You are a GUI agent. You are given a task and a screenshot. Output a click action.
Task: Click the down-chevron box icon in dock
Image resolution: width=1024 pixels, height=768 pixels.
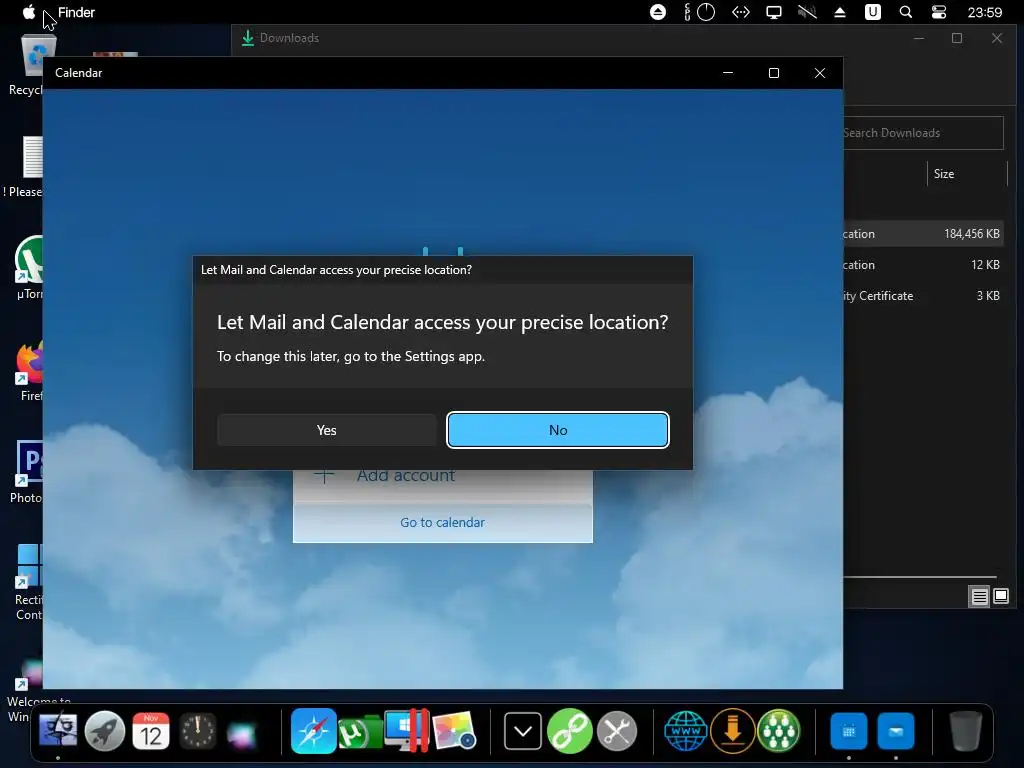523,731
